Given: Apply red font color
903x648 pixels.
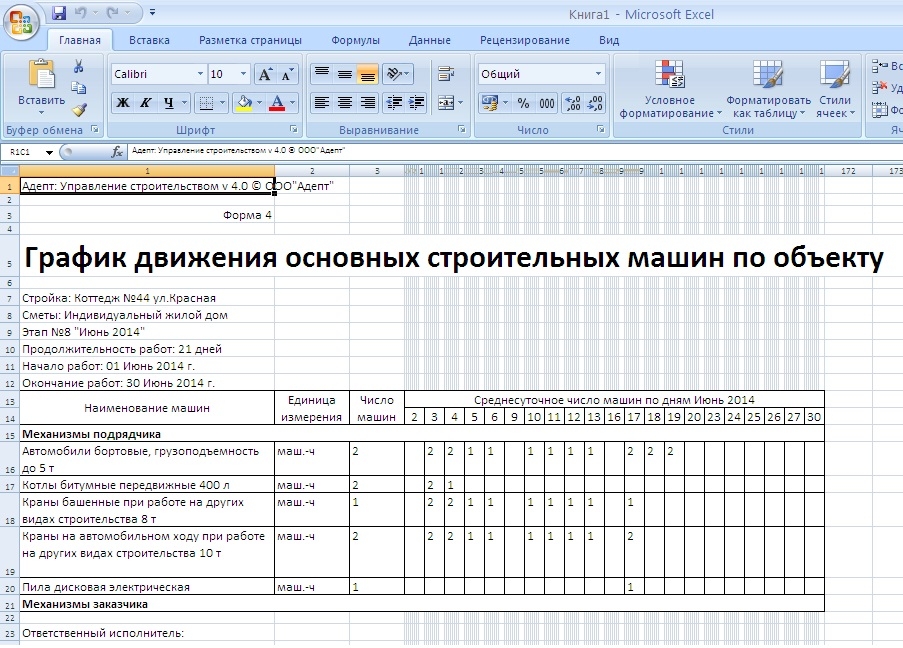Looking at the screenshot, I should coord(277,103).
